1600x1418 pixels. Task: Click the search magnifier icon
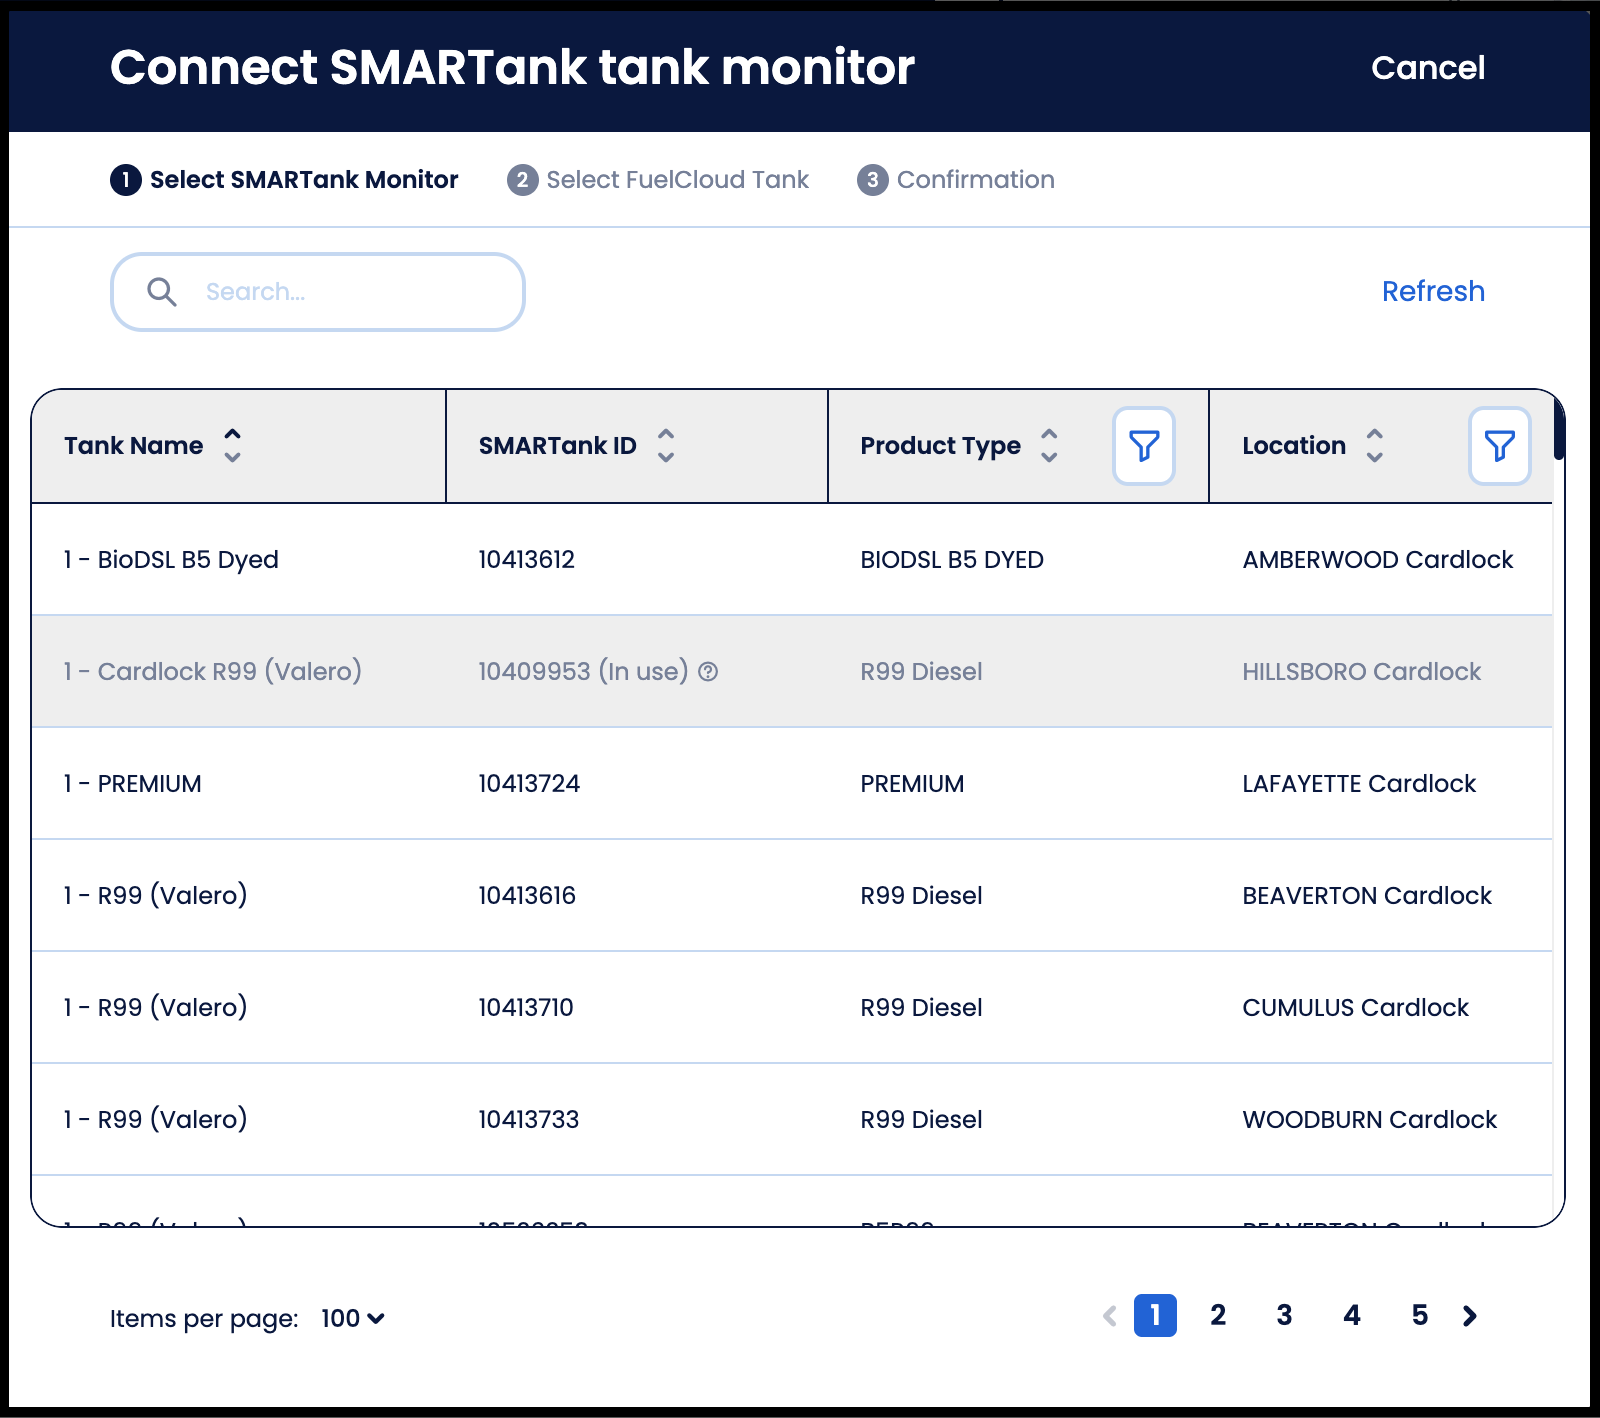tap(162, 292)
